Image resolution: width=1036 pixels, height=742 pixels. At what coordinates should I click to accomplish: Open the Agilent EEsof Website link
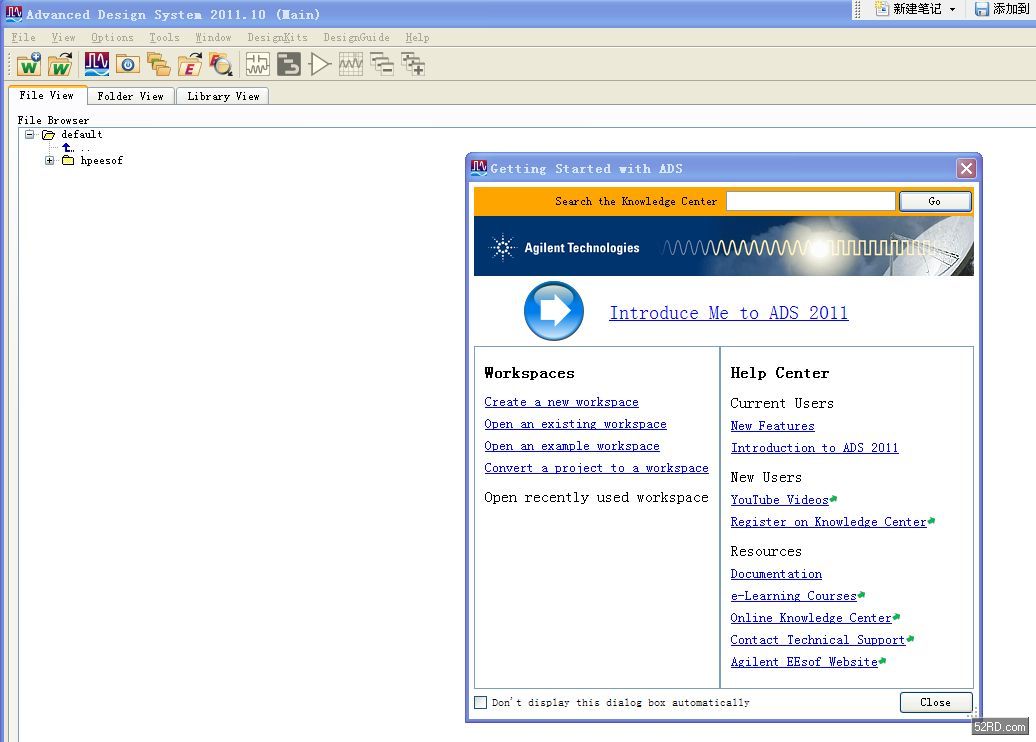point(804,661)
